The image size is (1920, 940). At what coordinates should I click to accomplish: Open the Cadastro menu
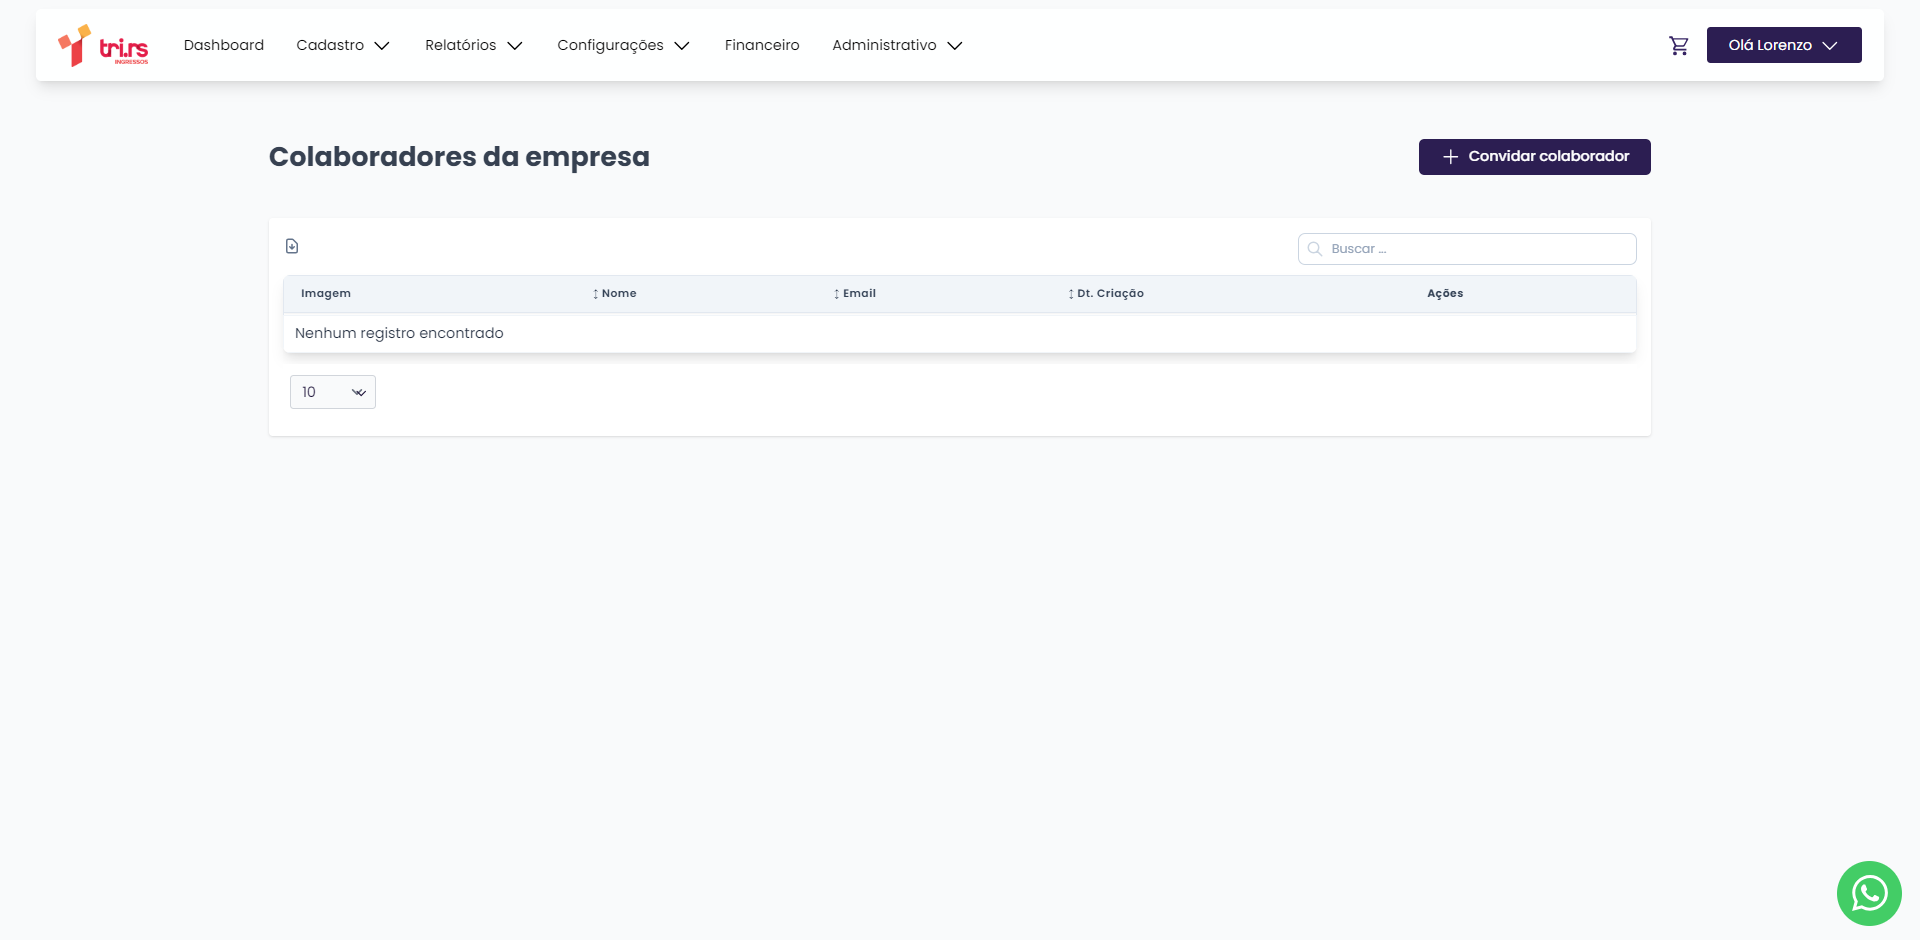(343, 45)
